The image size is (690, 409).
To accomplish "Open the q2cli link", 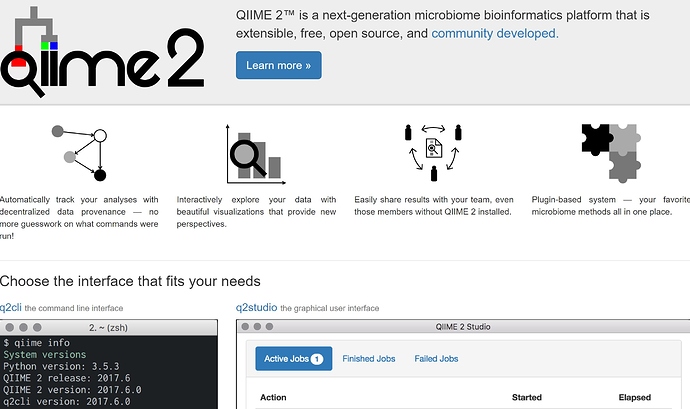I will point(11,307).
